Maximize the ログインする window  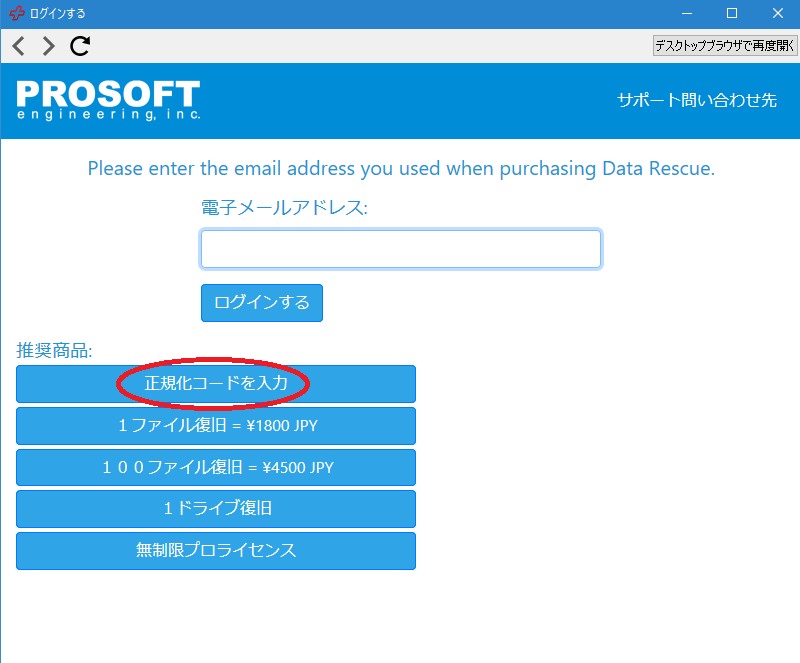coord(732,13)
